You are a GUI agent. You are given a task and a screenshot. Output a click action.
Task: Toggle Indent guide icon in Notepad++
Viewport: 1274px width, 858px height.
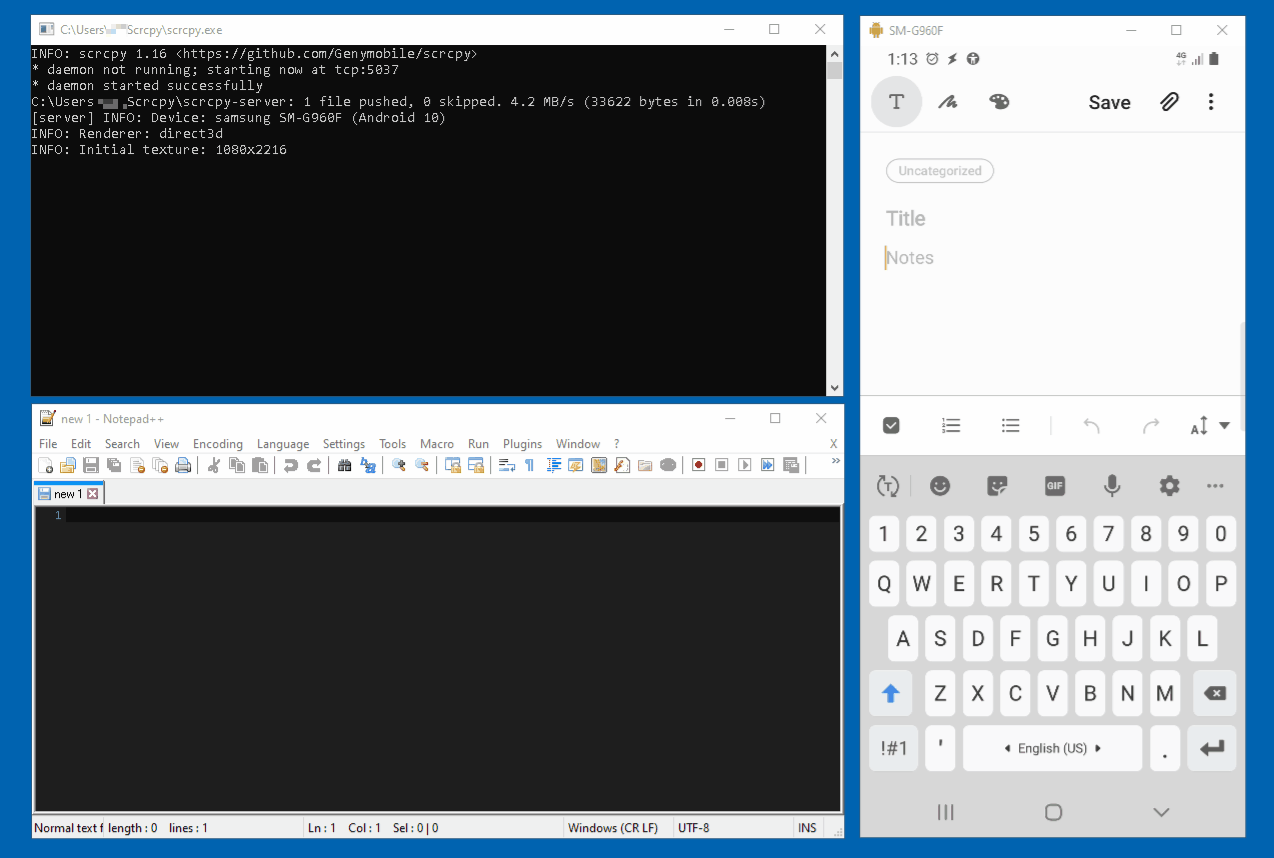click(553, 465)
